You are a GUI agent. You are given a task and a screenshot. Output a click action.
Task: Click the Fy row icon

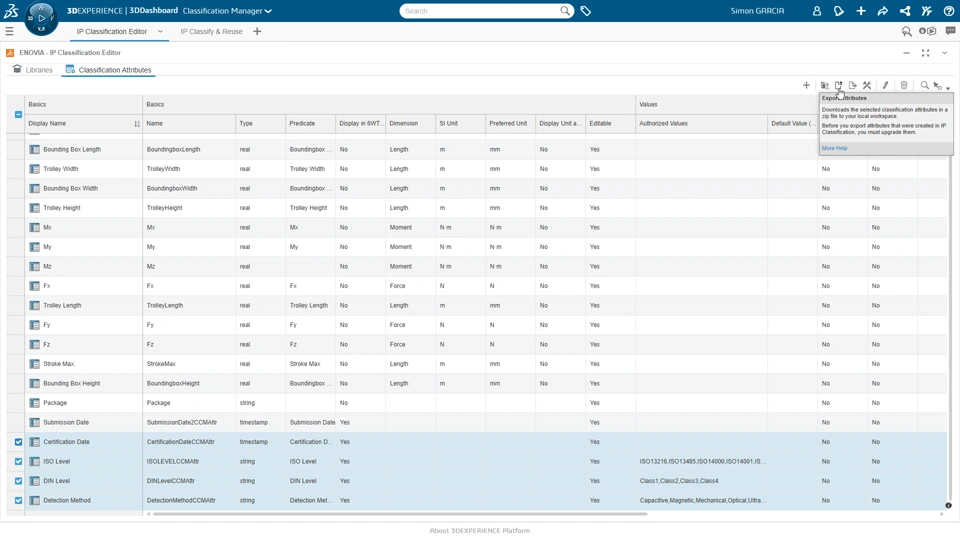[34, 325]
